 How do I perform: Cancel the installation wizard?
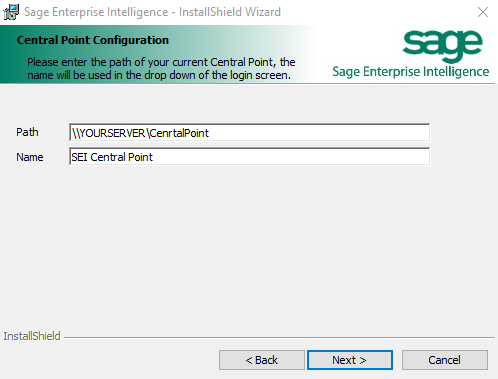(445, 360)
